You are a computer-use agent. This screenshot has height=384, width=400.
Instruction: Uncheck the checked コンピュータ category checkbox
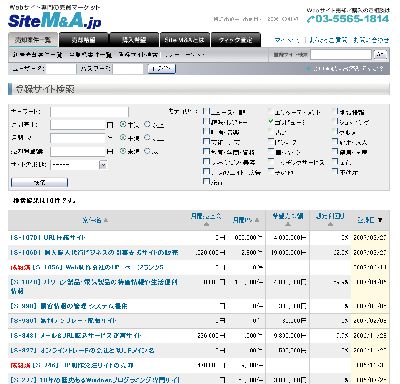click(x=271, y=122)
